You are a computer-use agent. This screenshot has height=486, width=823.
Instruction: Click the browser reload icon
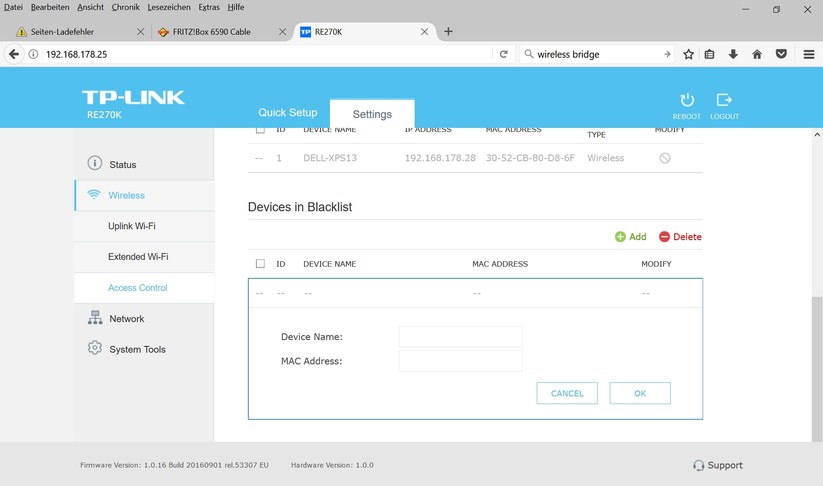(x=504, y=54)
